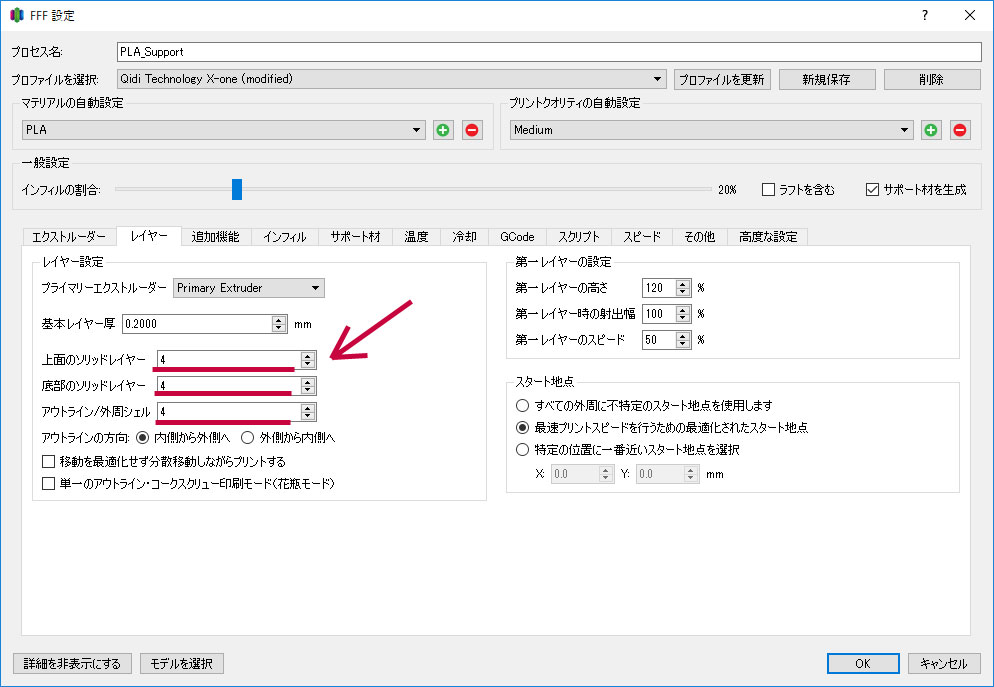Increase 第一レイヤーの高さ with up arrow
The image size is (994, 687).
tap(684, 283)
